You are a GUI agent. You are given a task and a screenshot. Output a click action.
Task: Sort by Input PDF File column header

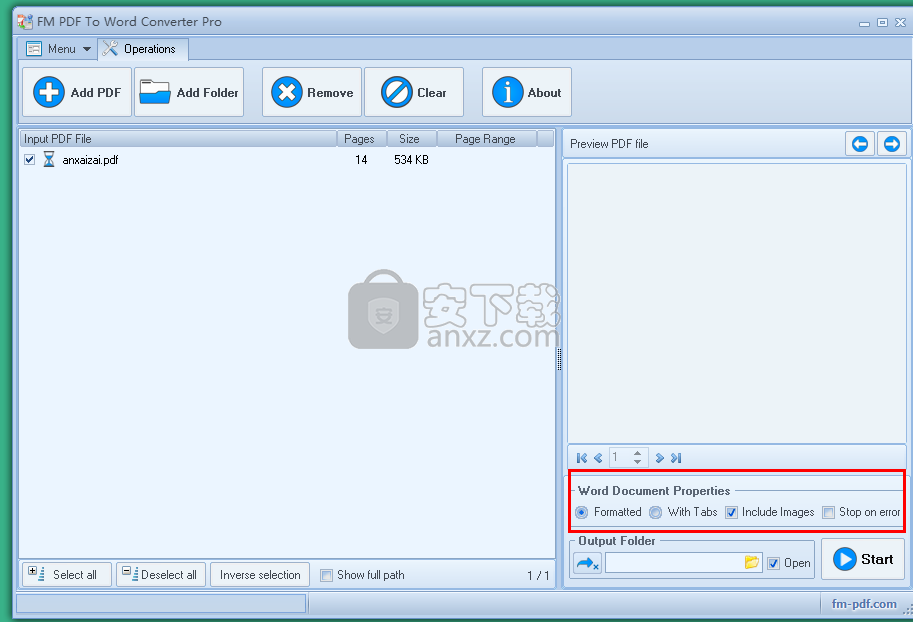tap(178, 139)
